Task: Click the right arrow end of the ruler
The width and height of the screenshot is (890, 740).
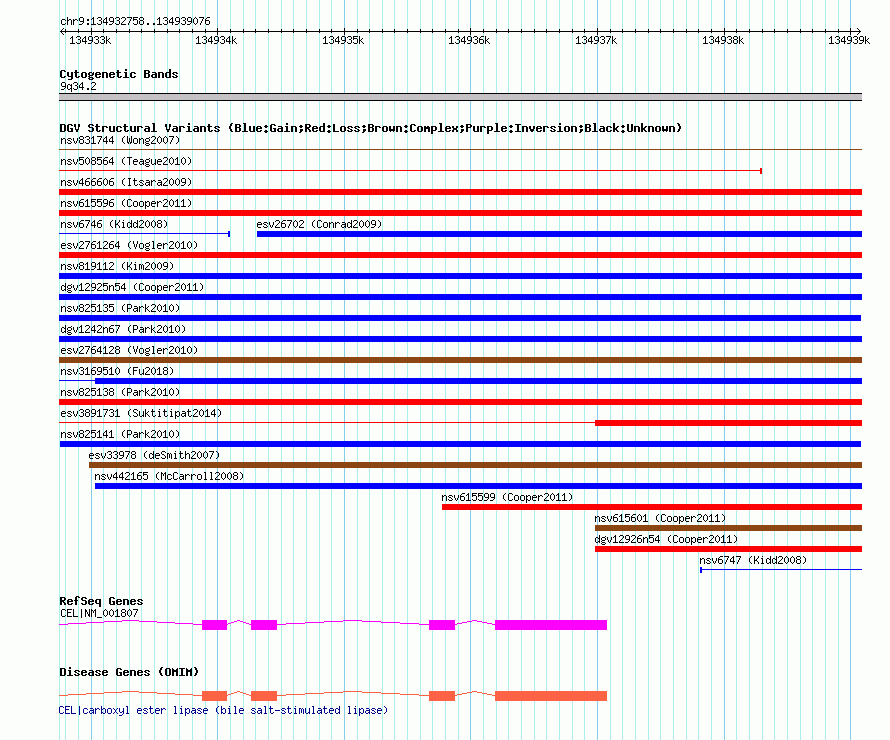Action: (x=858, y=31)
